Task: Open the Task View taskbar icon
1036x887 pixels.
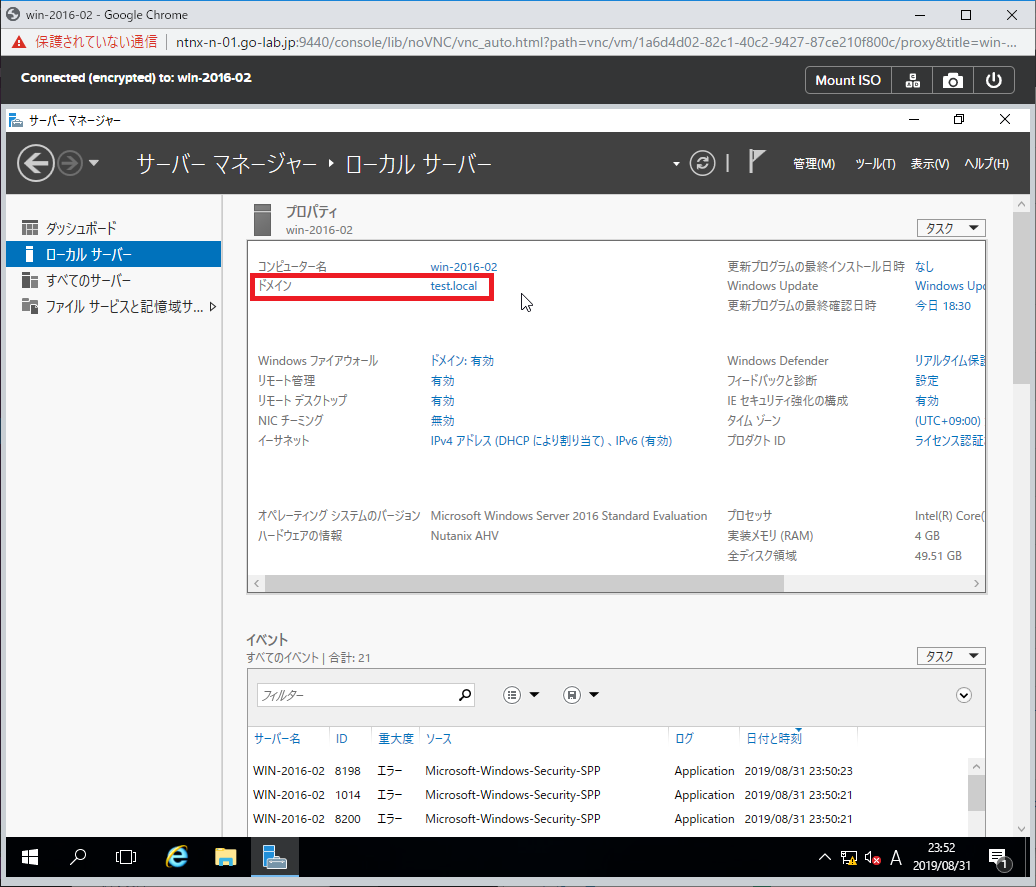Action: coord(126,857)
